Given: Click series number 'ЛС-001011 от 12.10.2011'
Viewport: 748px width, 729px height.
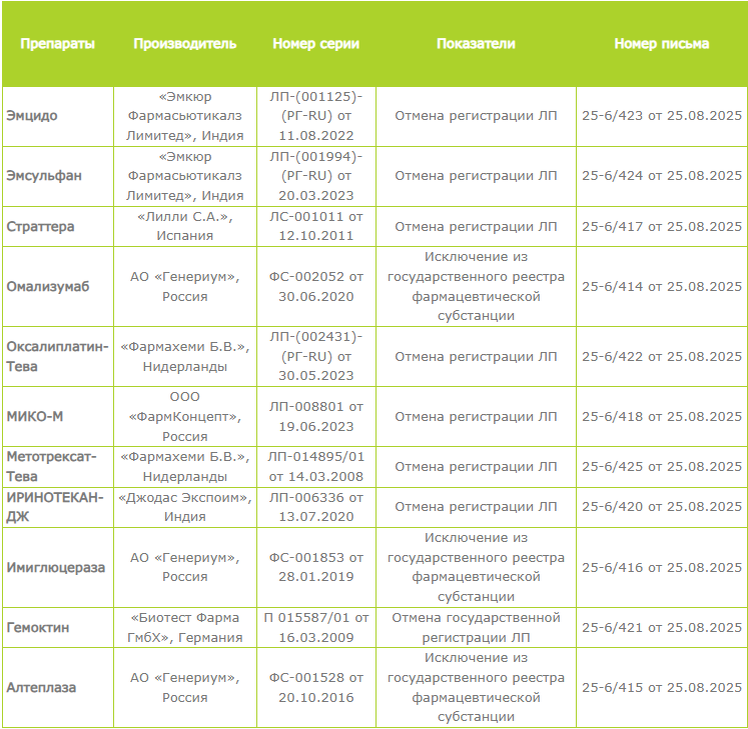Looking at the screenshot, I should [x=316, y=226].
